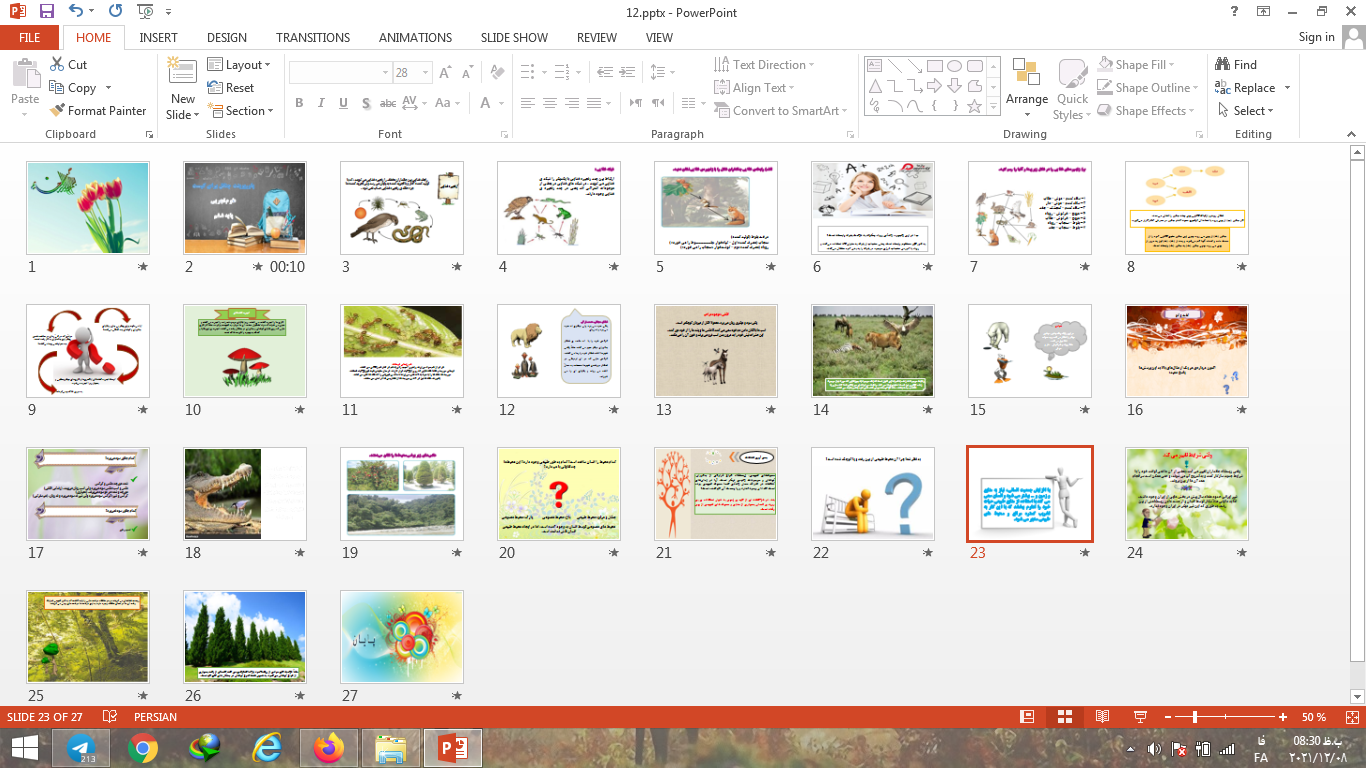1366x768 pixels.
Task: Toggle Normal view in status bar
Action: (x=1027, y=717)
